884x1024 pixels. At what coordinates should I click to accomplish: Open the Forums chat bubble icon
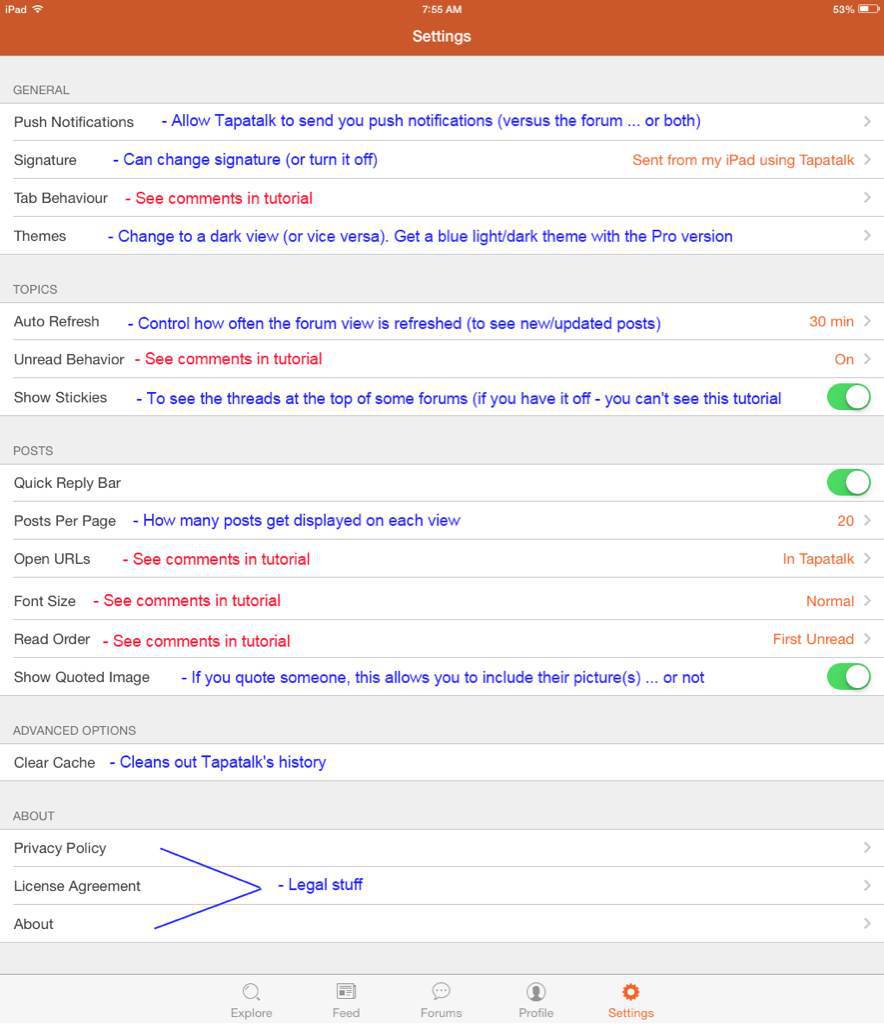(x=441, y=991)
